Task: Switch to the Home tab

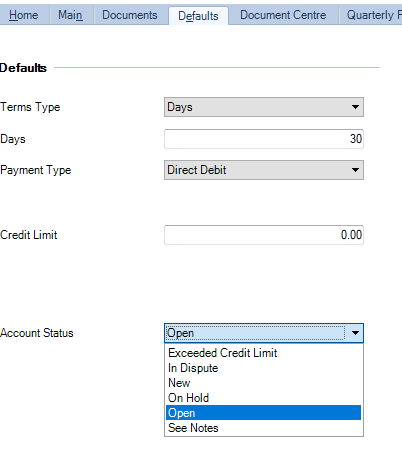Action: point(23,15)
